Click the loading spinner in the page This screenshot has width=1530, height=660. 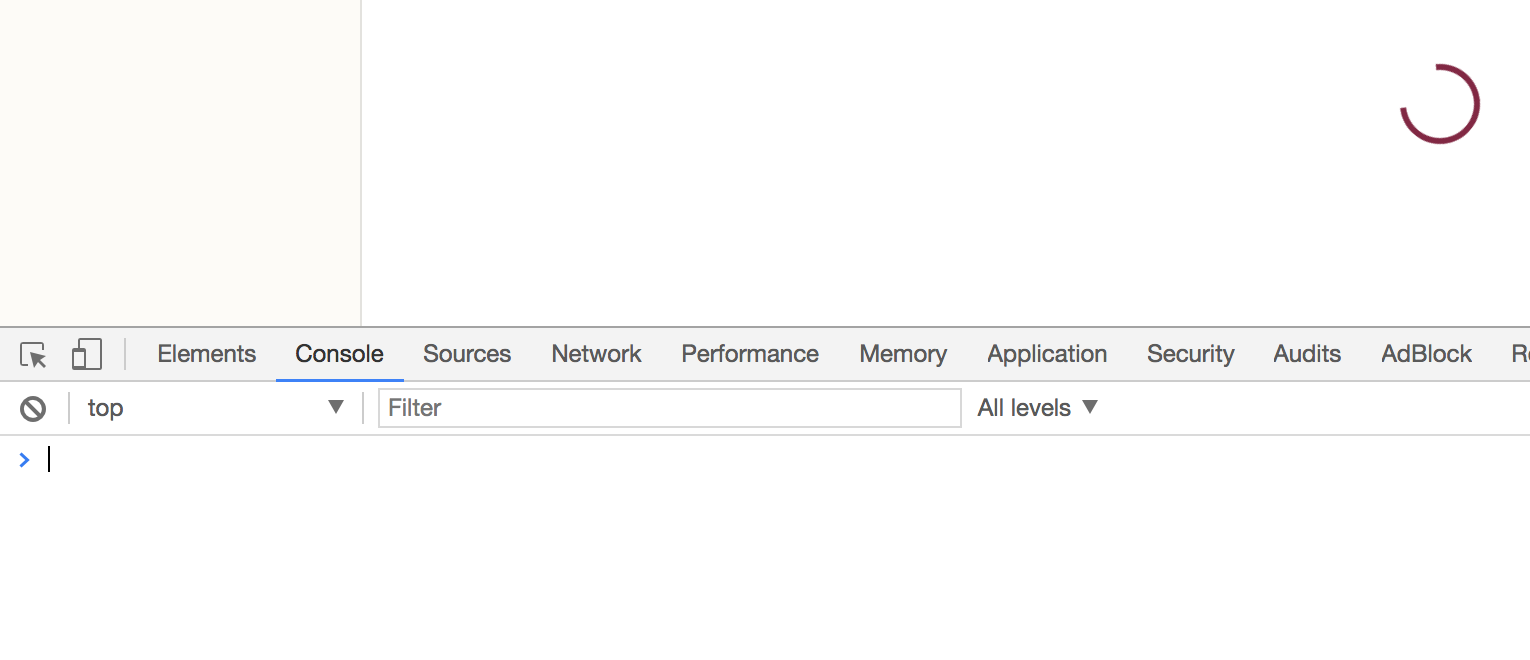(1441, 104)
